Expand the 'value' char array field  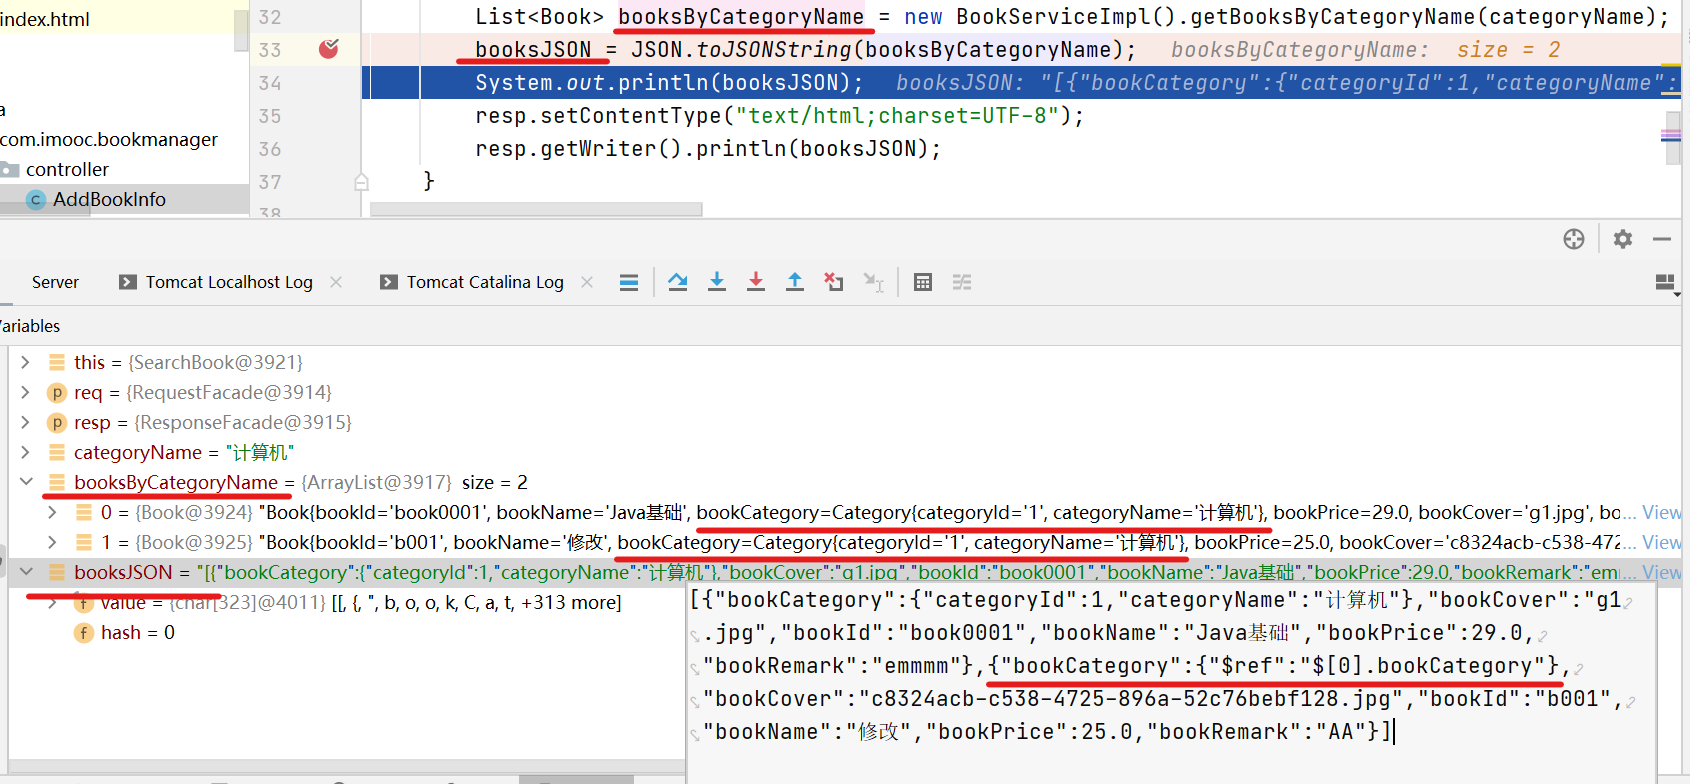pos(53,602)
